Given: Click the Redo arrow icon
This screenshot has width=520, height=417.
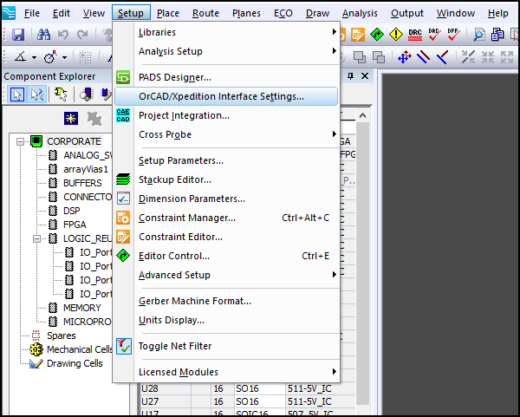Looking at the screenshot, I should (82, 34).
